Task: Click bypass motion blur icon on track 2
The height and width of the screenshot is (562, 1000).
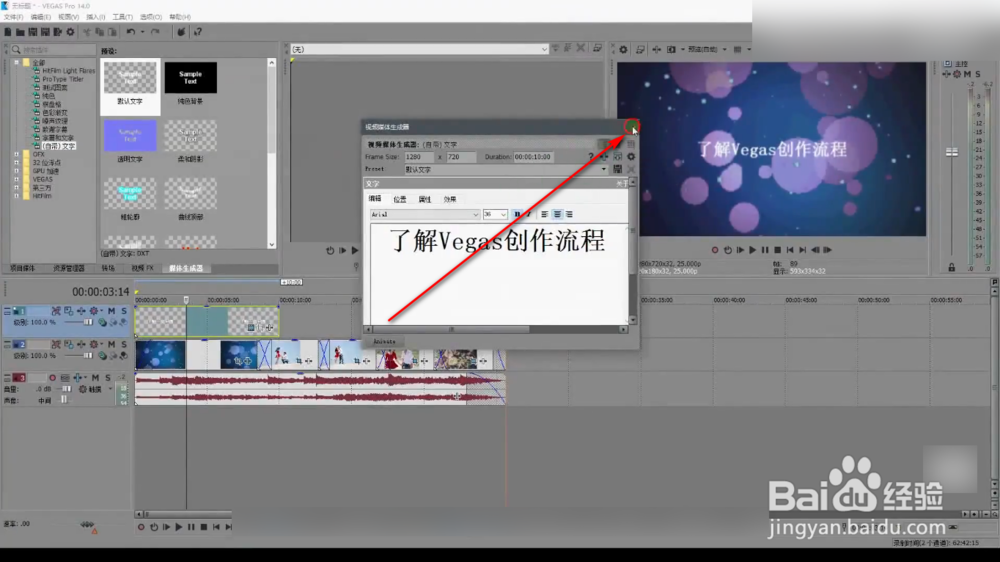Action: click(56, 344)
